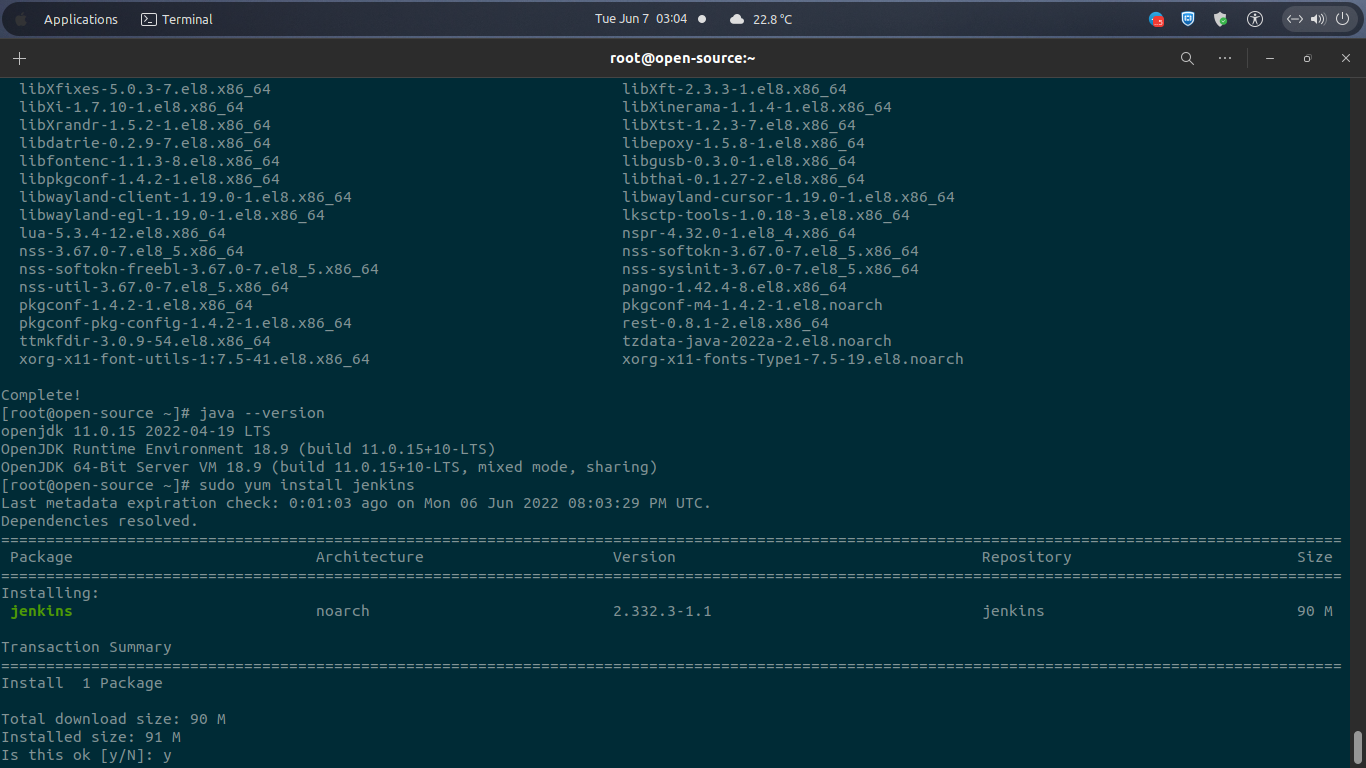Click the 90 M size value in table
Viewport: 1366px width, 768px height.
tap(1315, 611)
